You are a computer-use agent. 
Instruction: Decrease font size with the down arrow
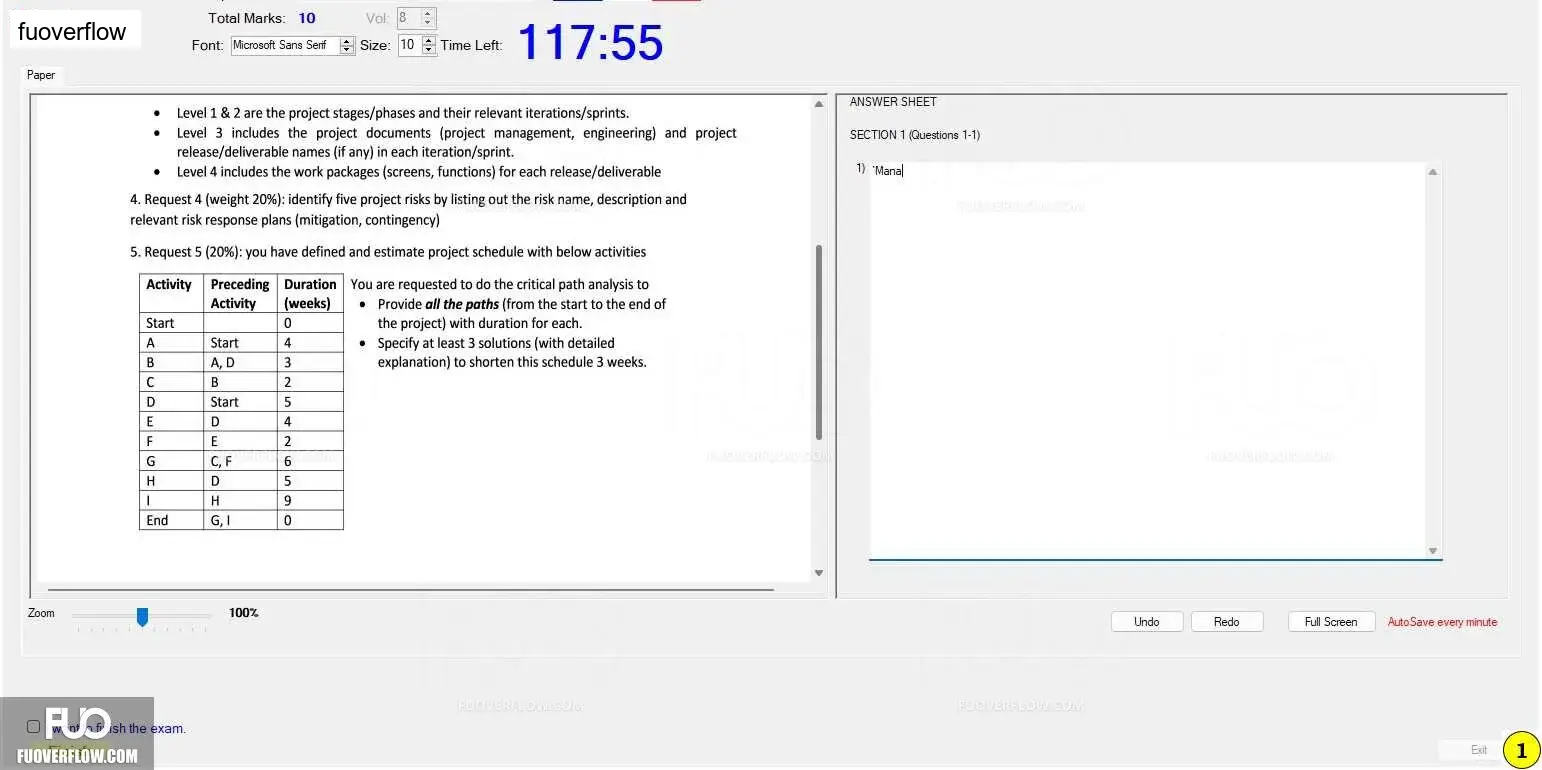coord(429,50)
